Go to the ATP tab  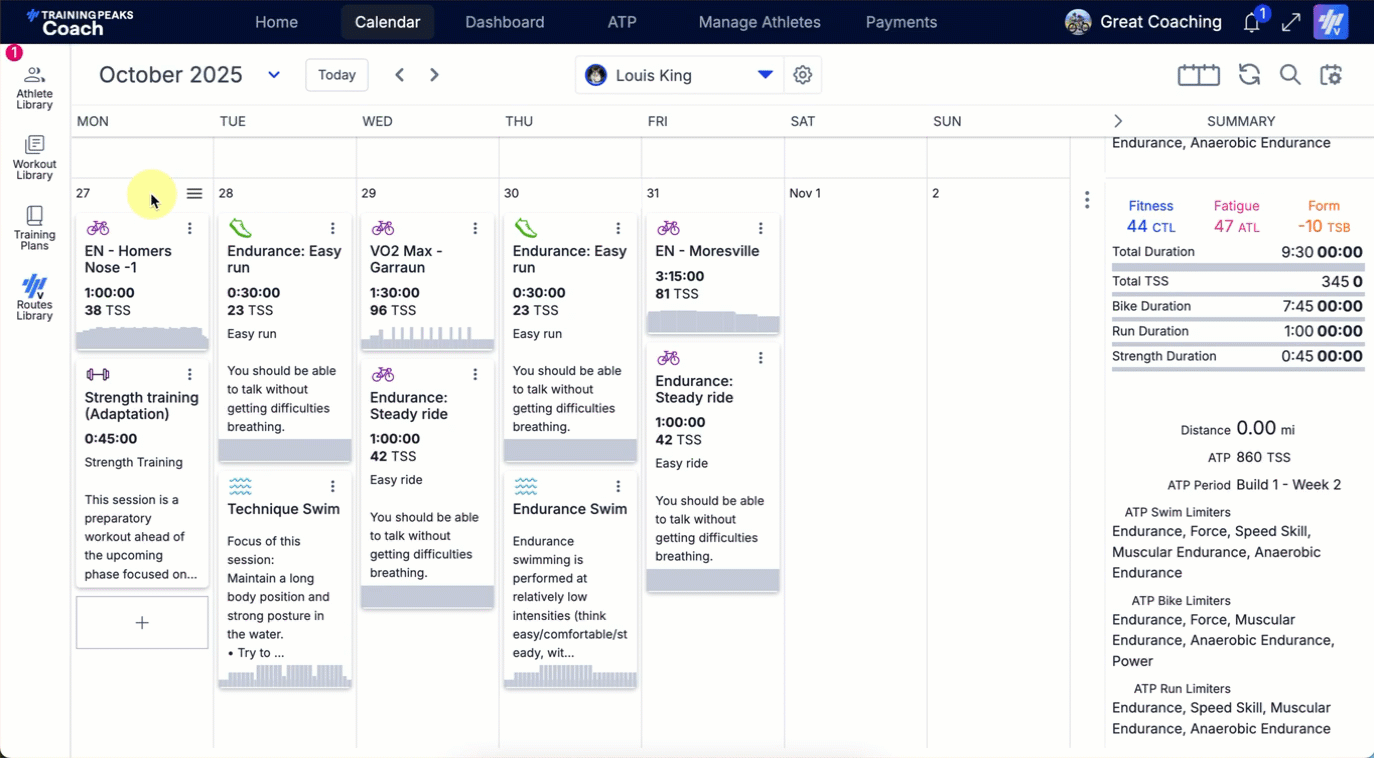tap(622, 22)
